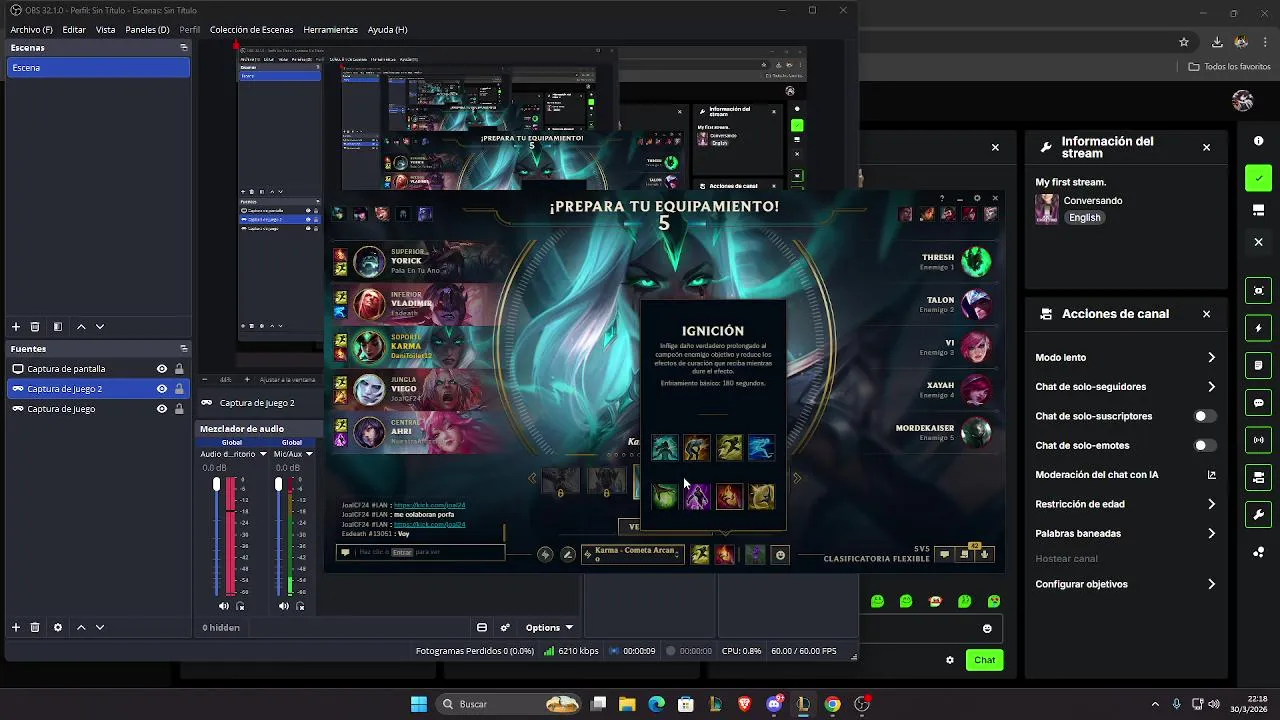Screen dimensions: 1280x720
Task: Open Moderación del chat con IA
Action: [1125, 475]
